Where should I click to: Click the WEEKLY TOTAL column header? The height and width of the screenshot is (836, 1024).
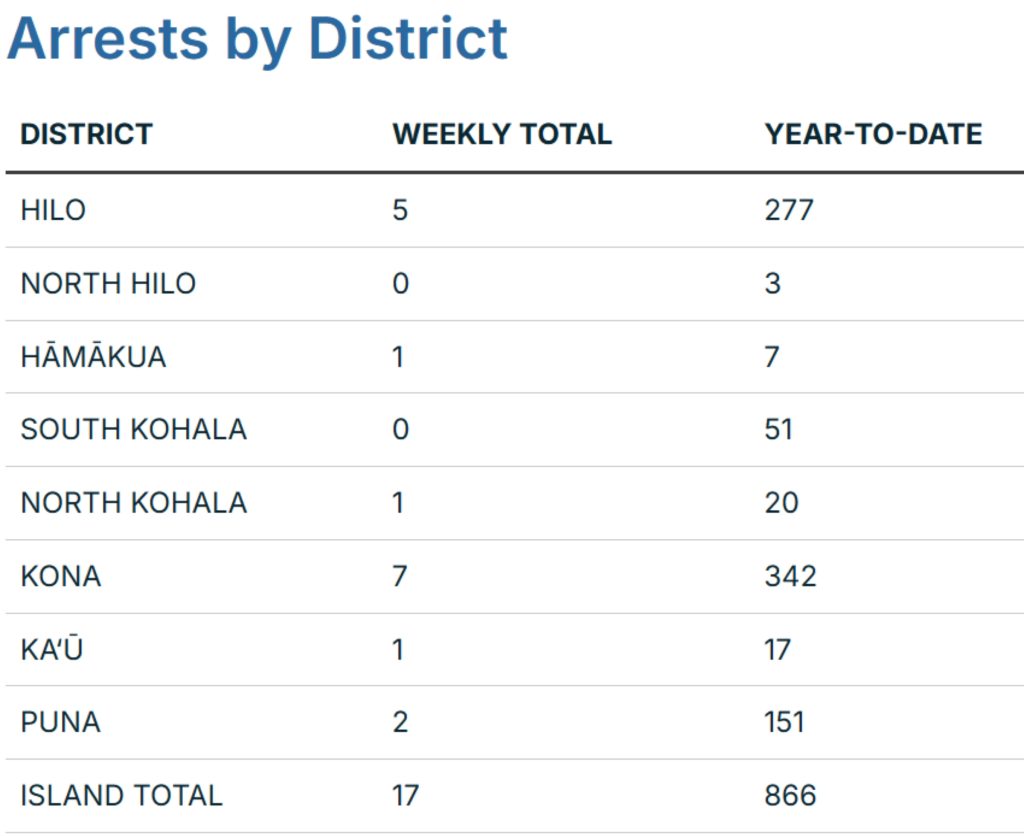click(x=501, y=134)
